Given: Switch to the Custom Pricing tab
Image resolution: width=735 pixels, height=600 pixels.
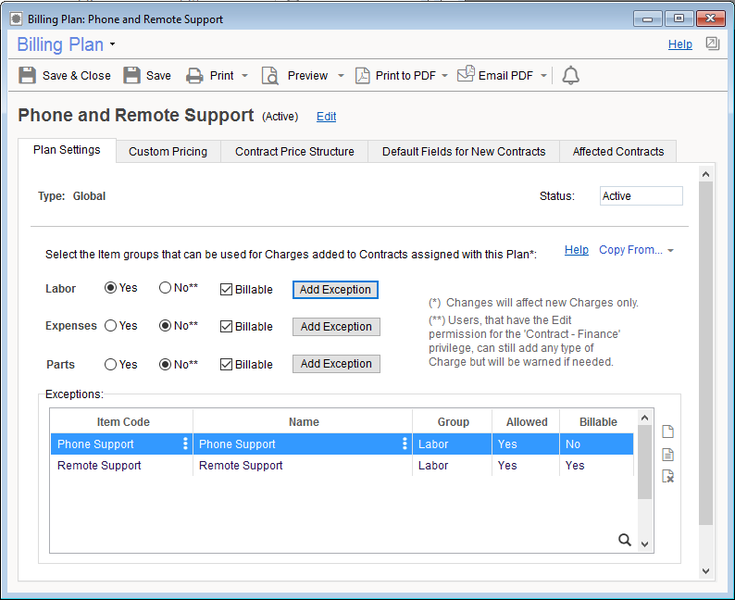Looking at the screenshot, I should coord(168,152).
